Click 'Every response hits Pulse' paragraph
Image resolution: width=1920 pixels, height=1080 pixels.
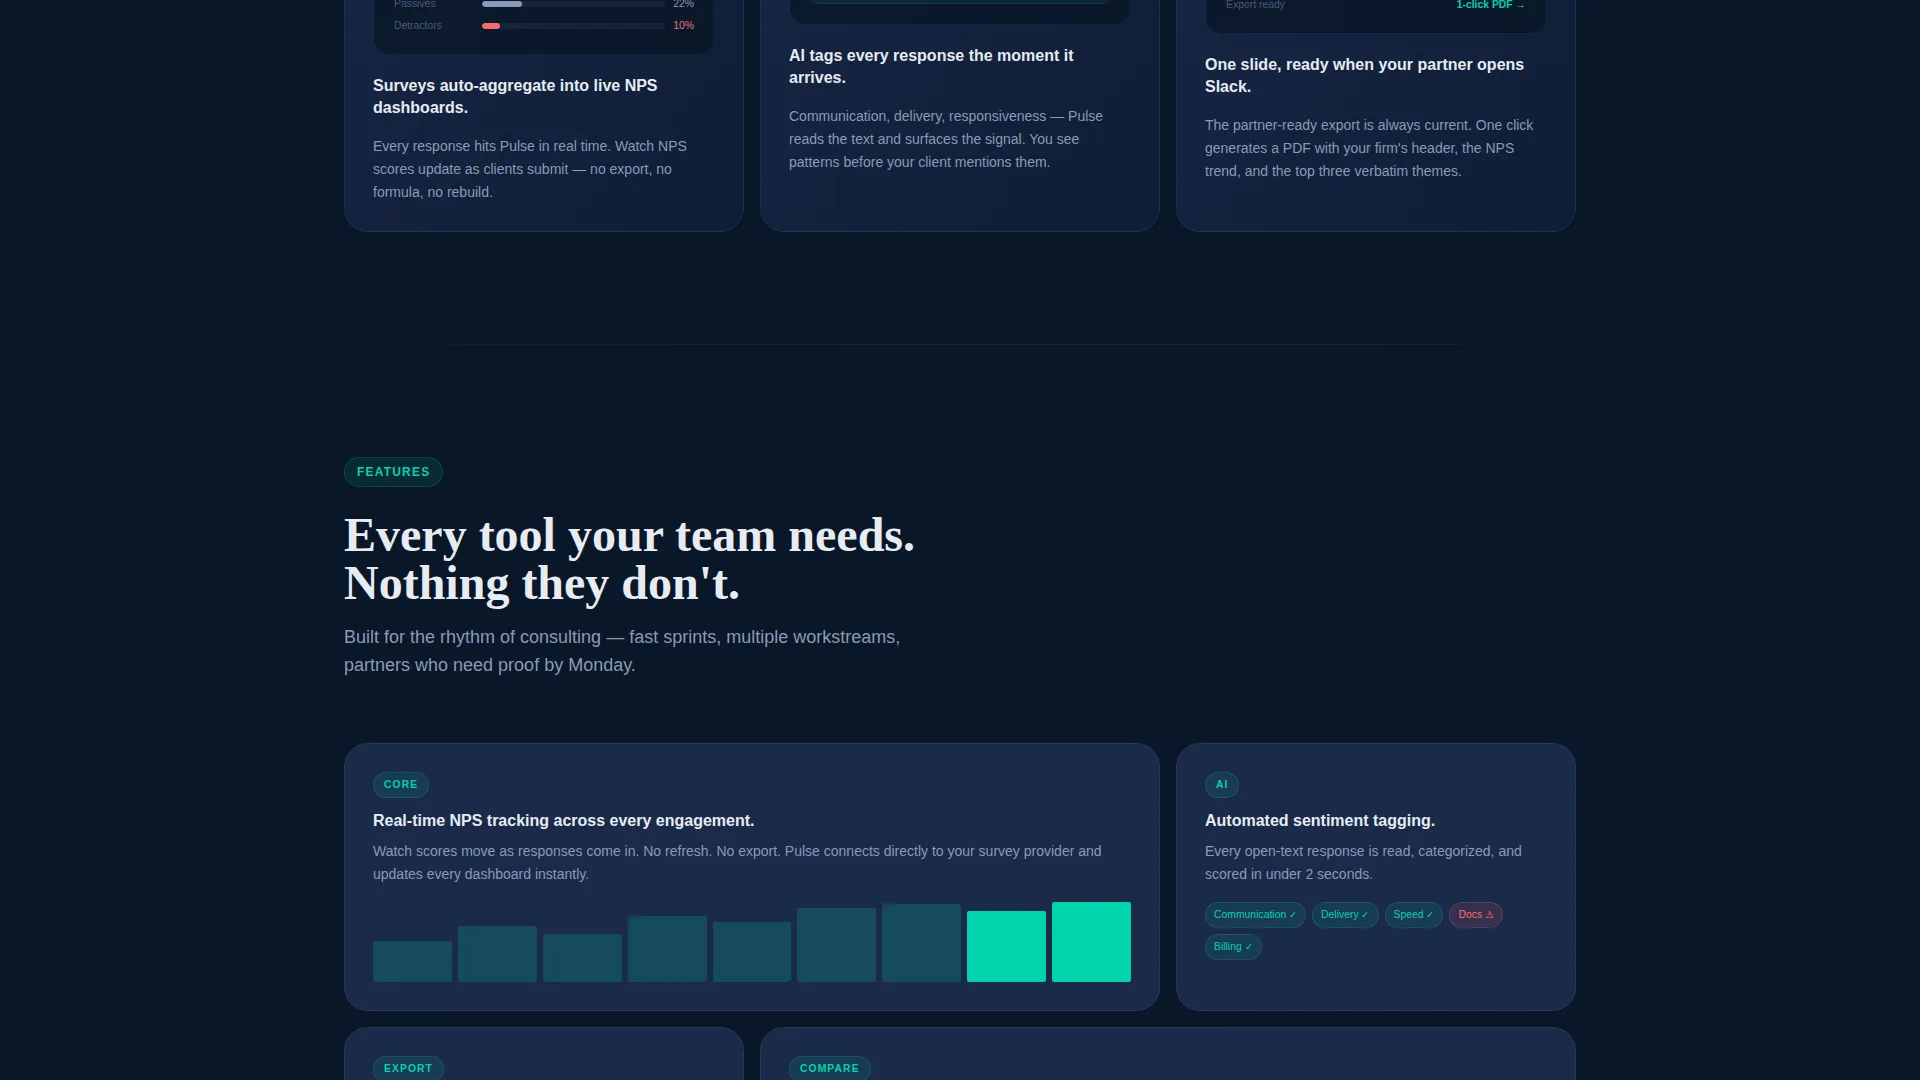tap(530, 169)
